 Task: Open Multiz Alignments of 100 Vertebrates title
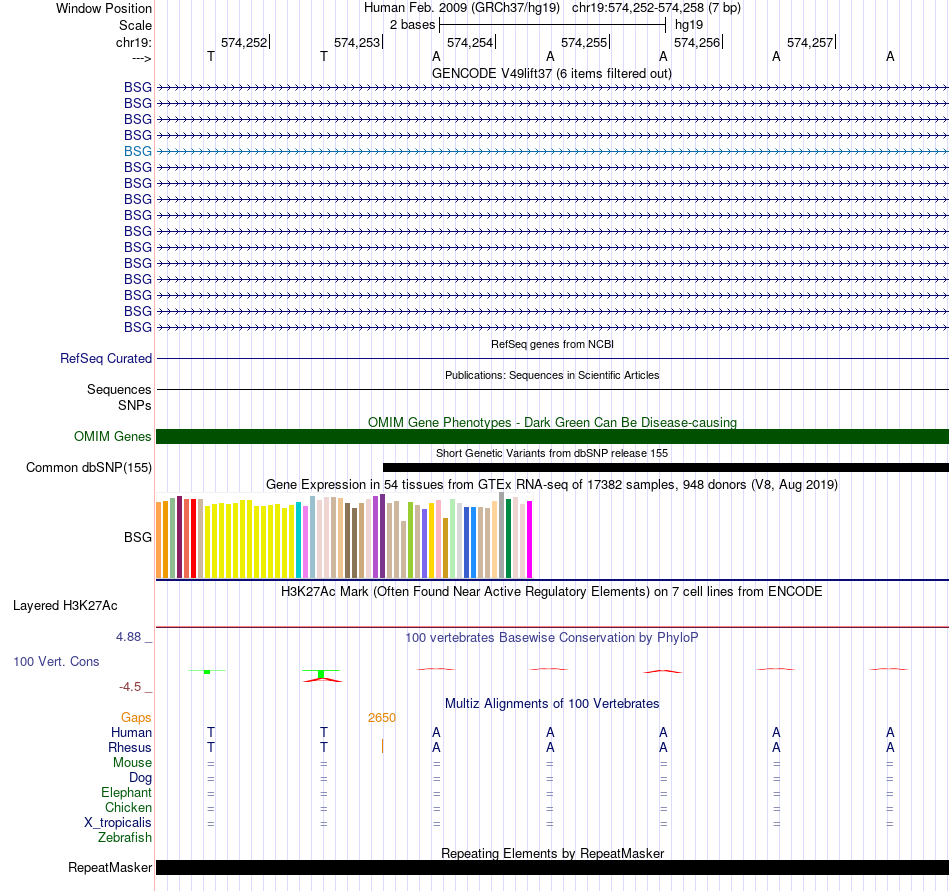coord(552,704)
